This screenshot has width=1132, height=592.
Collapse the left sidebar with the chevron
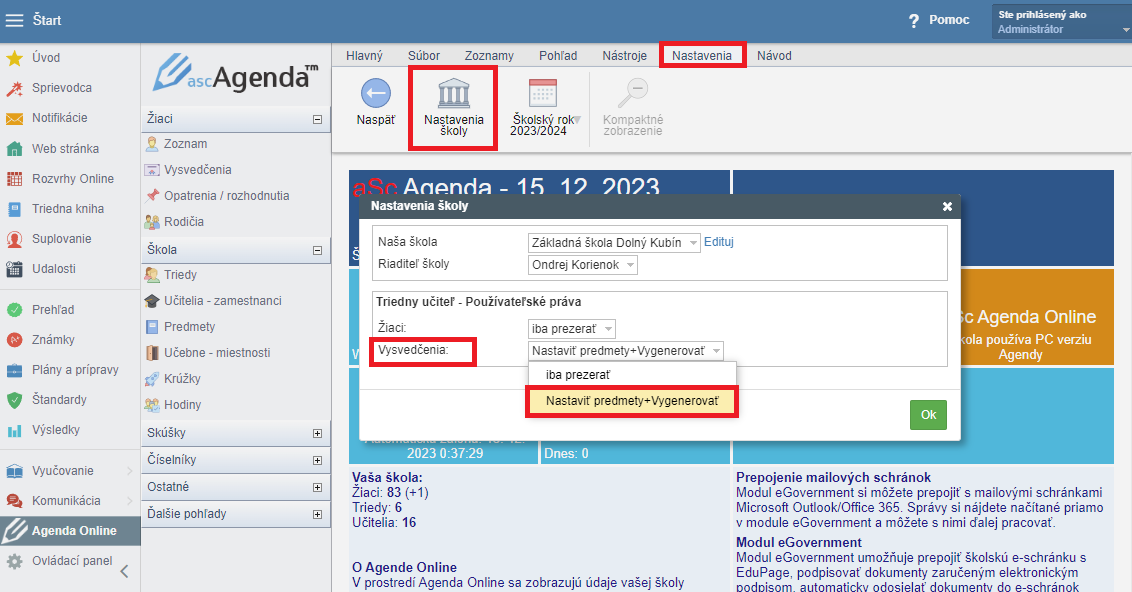pos(124,572)
